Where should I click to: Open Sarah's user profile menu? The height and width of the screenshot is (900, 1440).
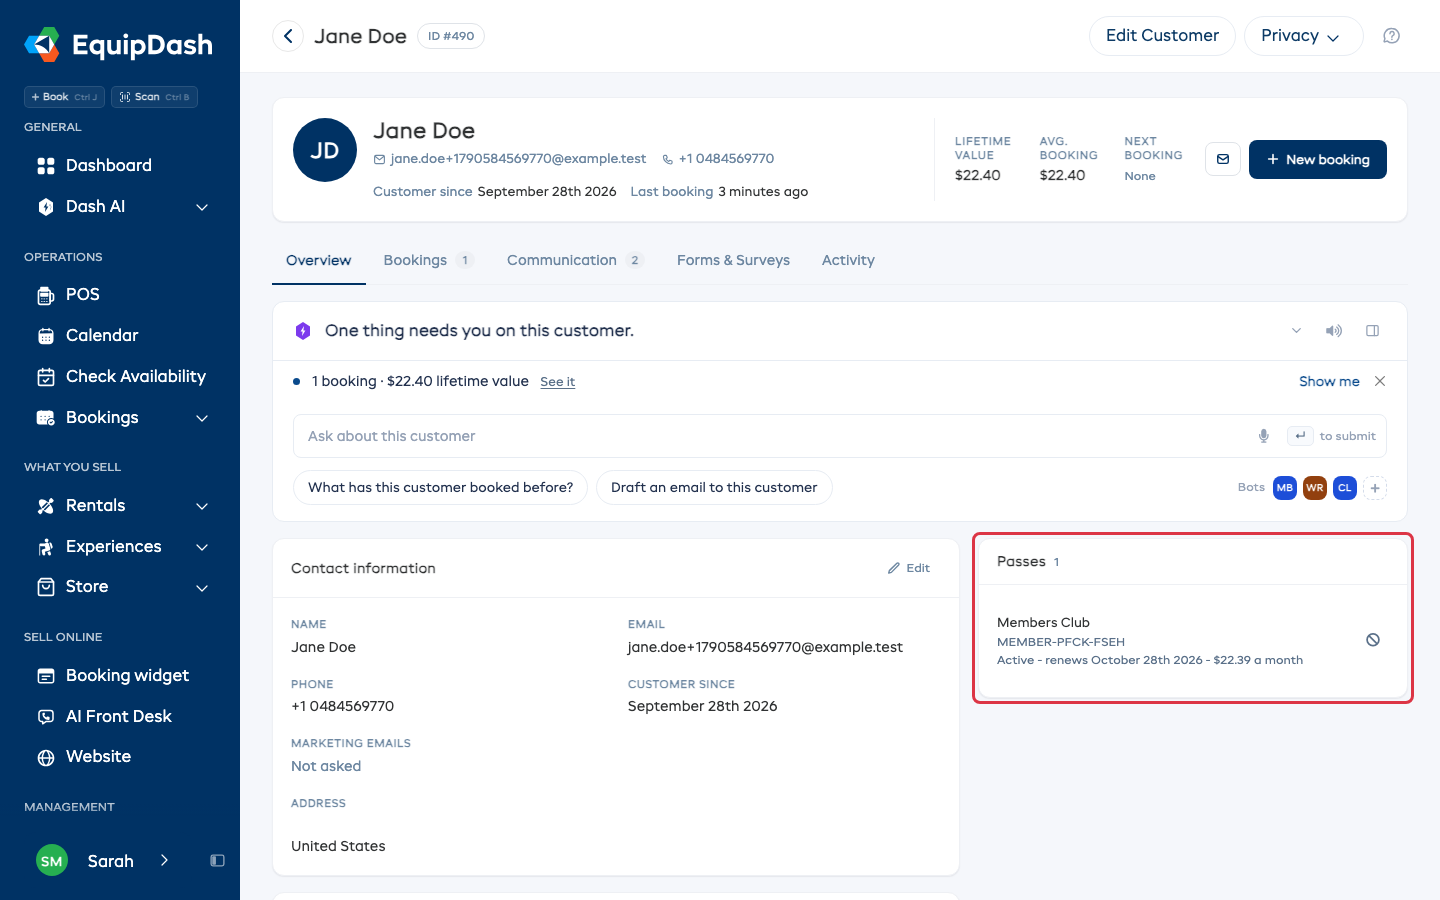[x=104, y=861]
